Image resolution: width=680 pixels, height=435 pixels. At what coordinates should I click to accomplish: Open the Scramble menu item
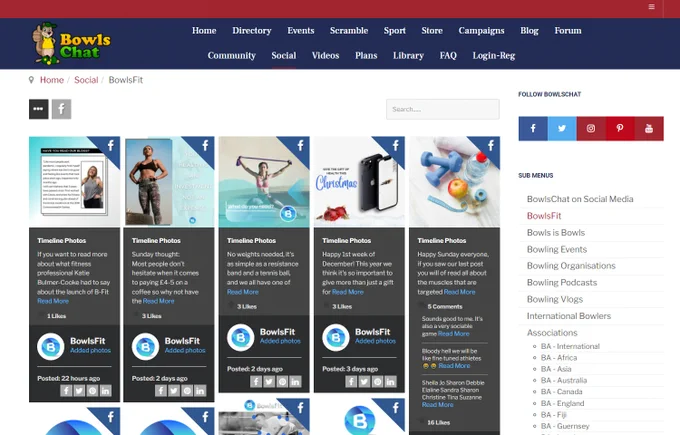click(x=349, y=31)
